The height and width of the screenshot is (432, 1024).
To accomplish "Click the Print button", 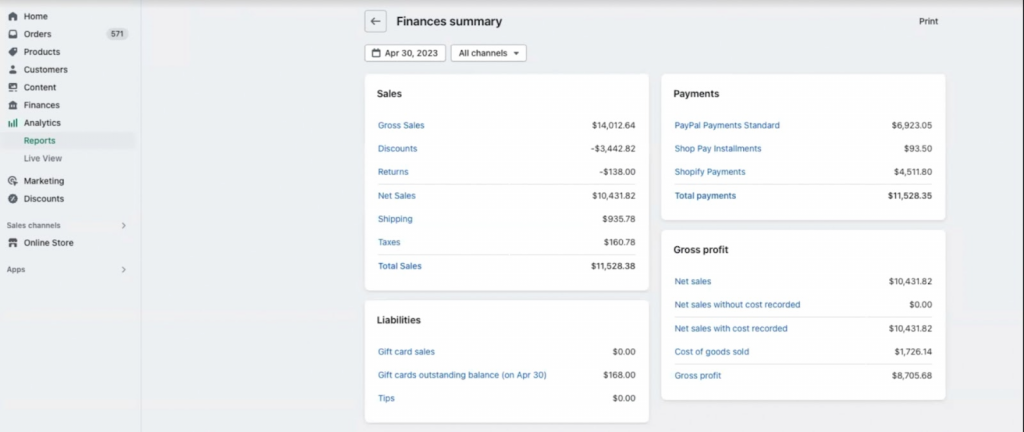I will pos(928,21).
